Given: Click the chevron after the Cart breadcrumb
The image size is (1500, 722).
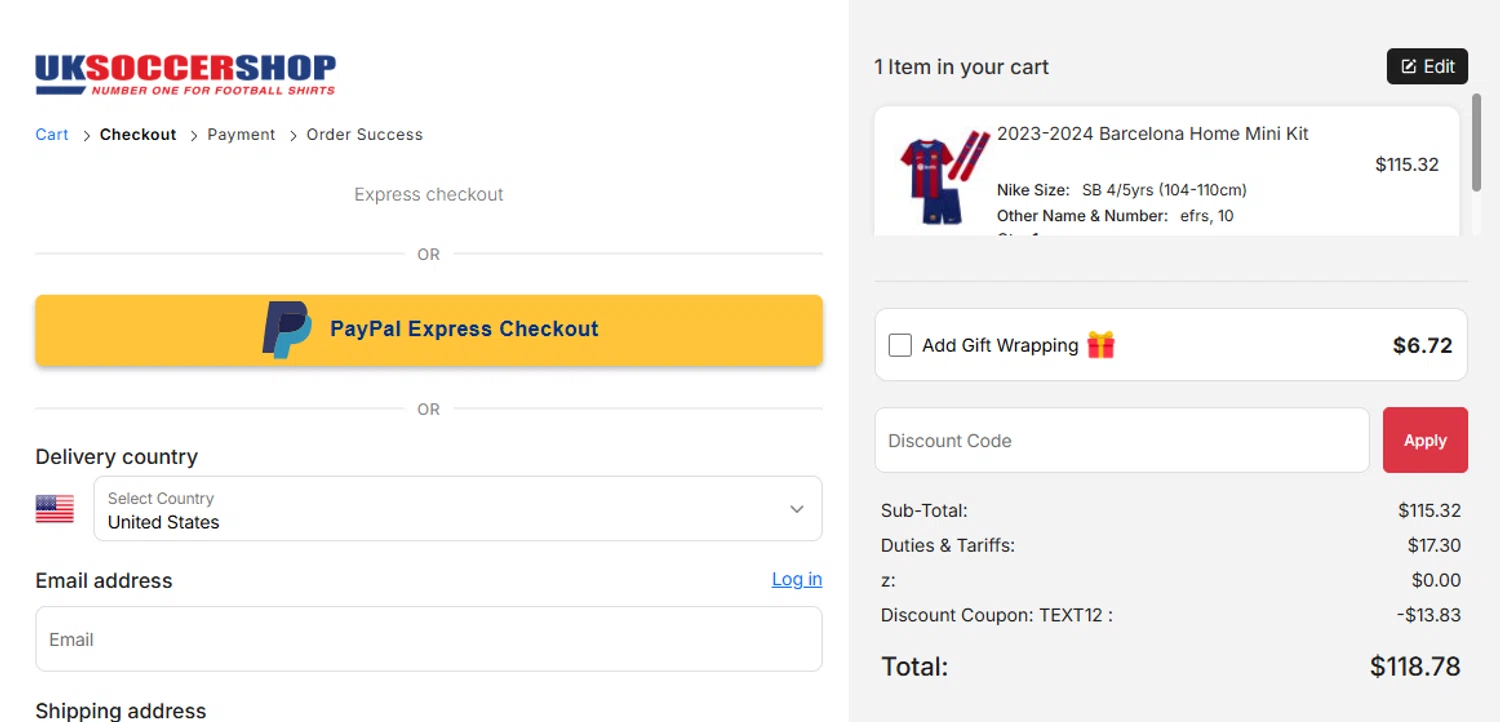Looking at the screenshot, I should coord(87,135).
